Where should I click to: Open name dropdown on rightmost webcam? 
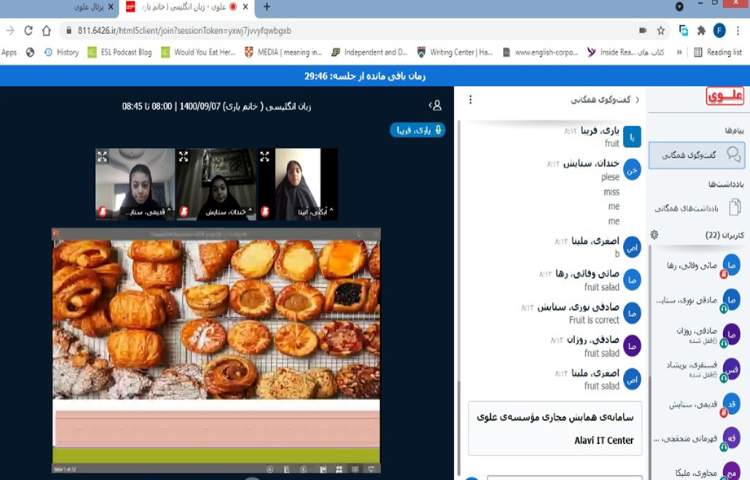pos(315,212)
